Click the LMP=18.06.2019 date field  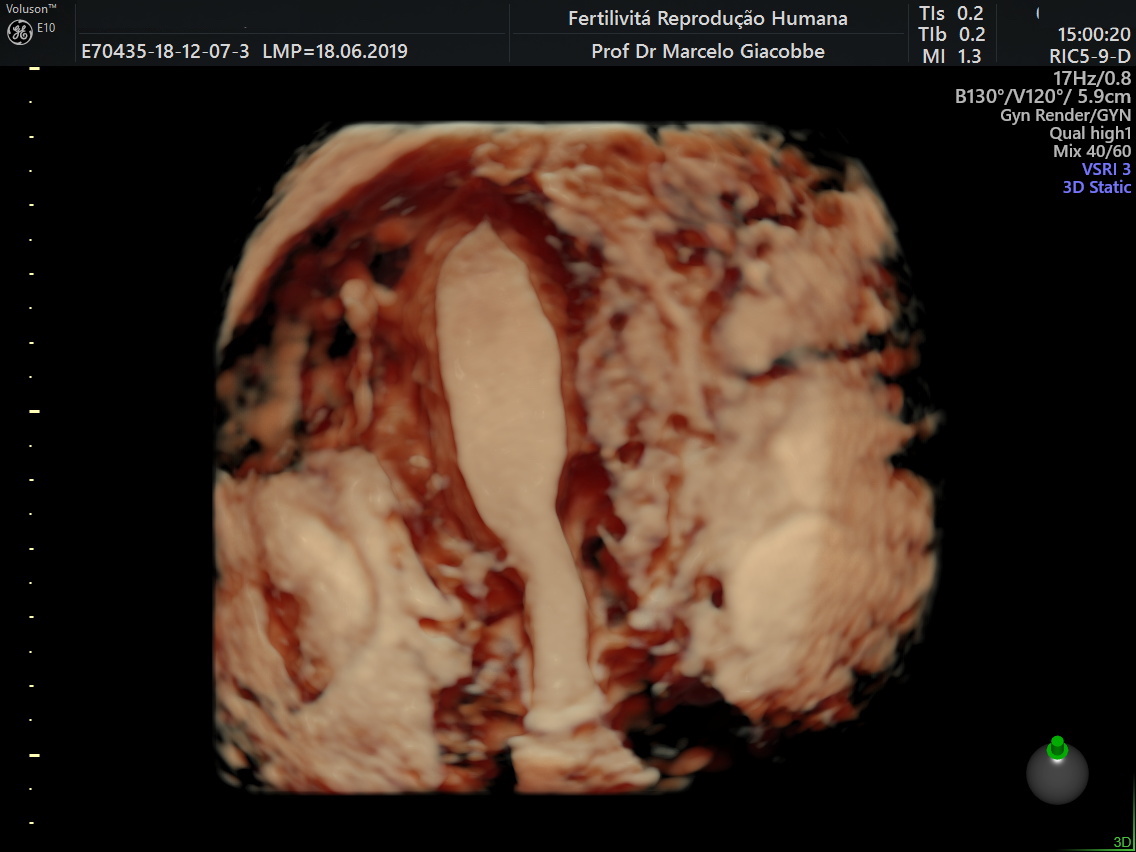click(335, 51)
